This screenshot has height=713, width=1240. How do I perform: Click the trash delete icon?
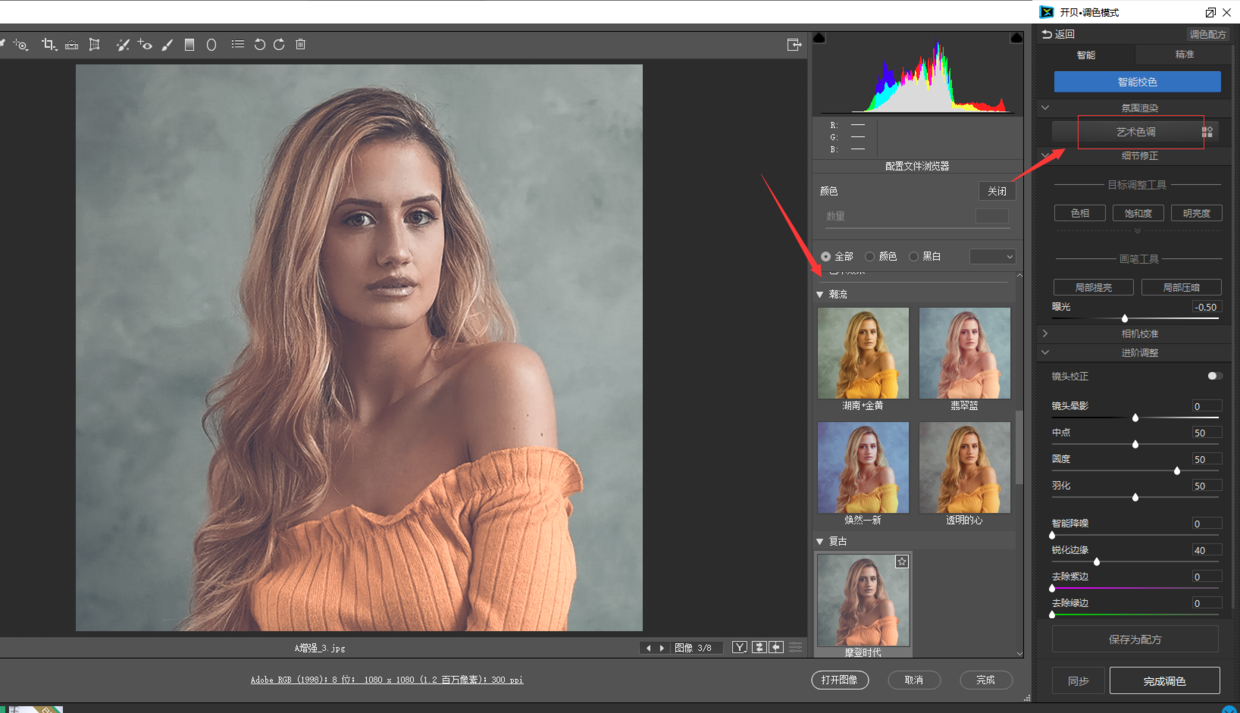coord(301,45)
